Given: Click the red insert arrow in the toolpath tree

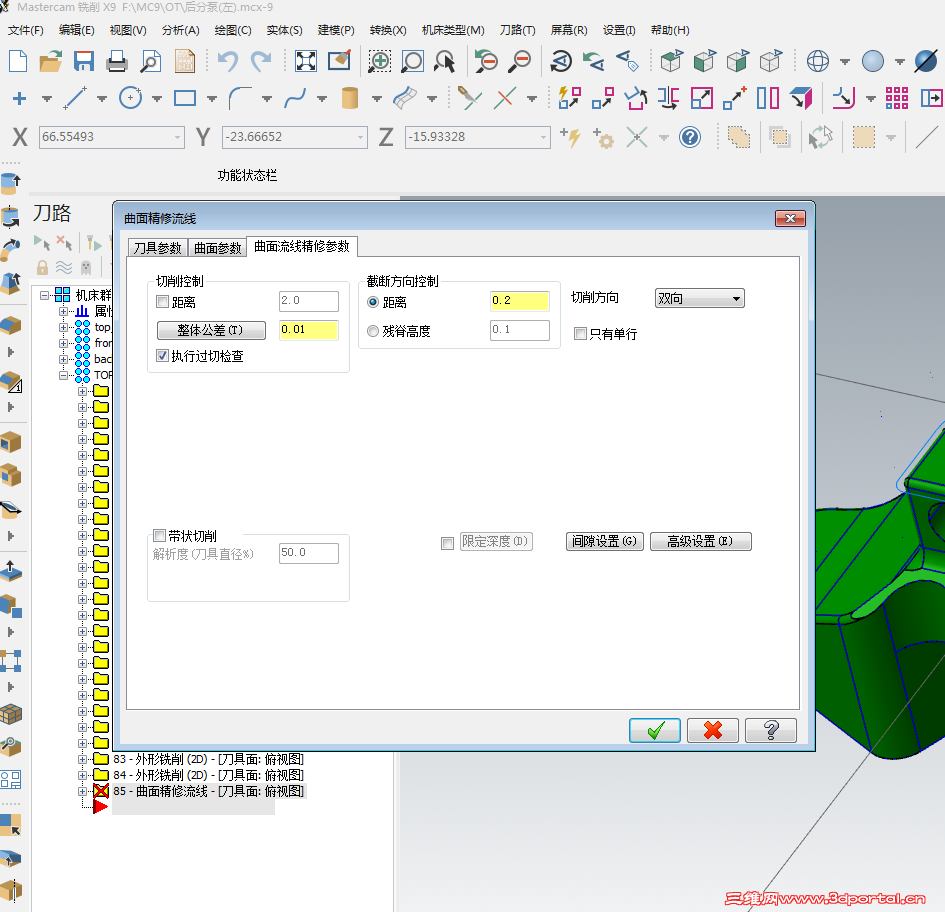Looking at the screenshot, I should tap(100, 807).
